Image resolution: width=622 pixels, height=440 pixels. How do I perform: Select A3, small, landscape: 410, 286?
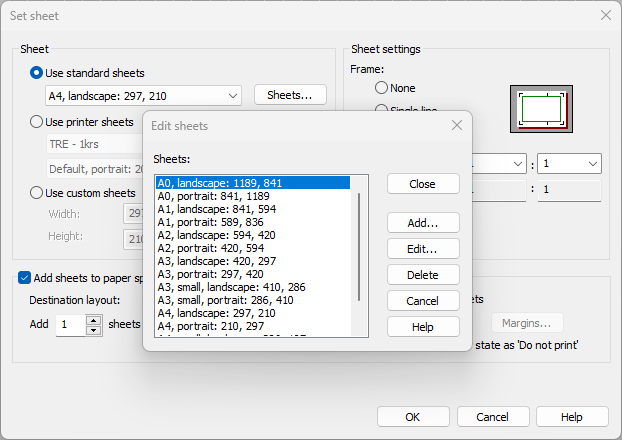click(x=231, y=286)
